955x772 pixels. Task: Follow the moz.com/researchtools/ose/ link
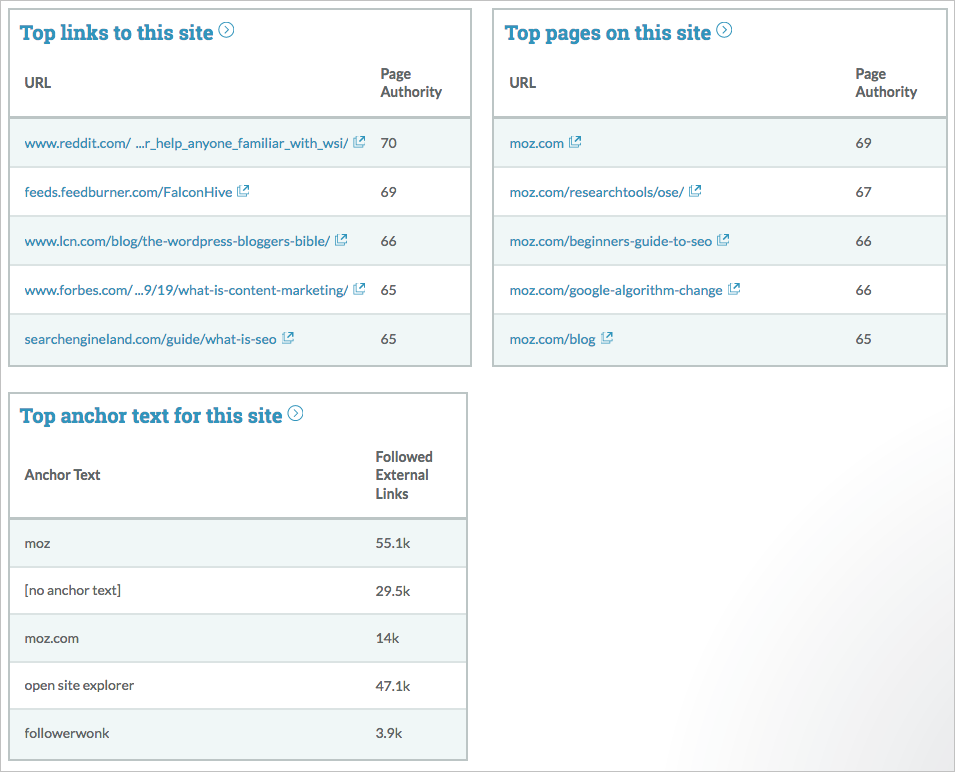pyautogui.click(x=597, y=192)
